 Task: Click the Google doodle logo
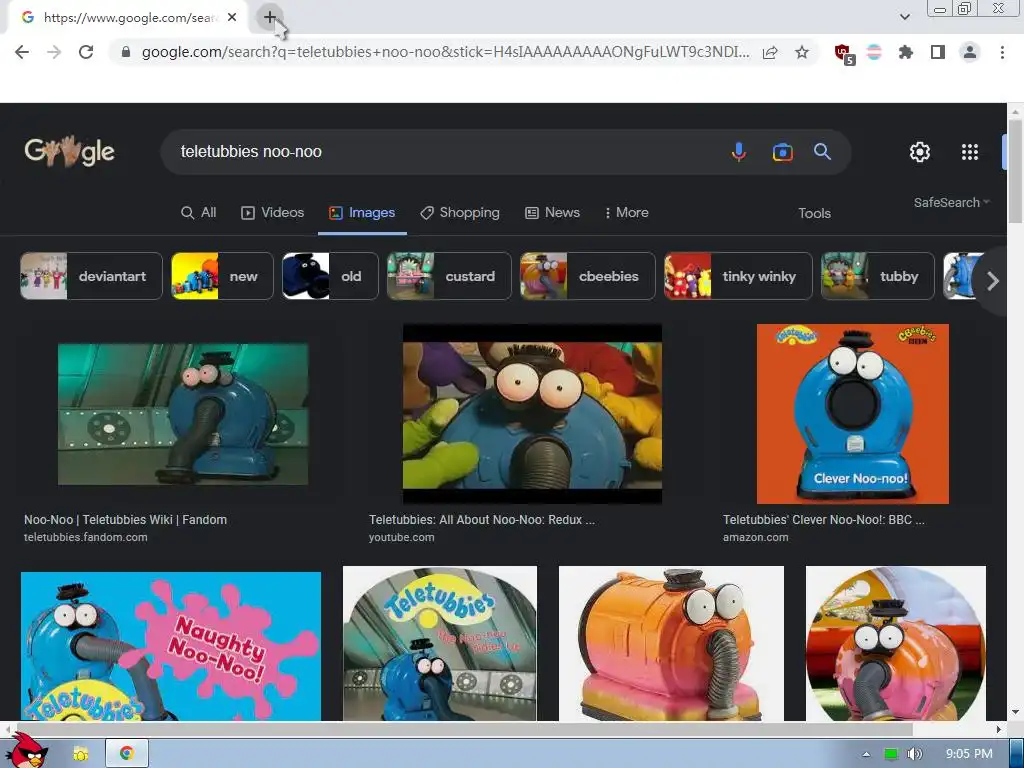[x=69, y=152]
